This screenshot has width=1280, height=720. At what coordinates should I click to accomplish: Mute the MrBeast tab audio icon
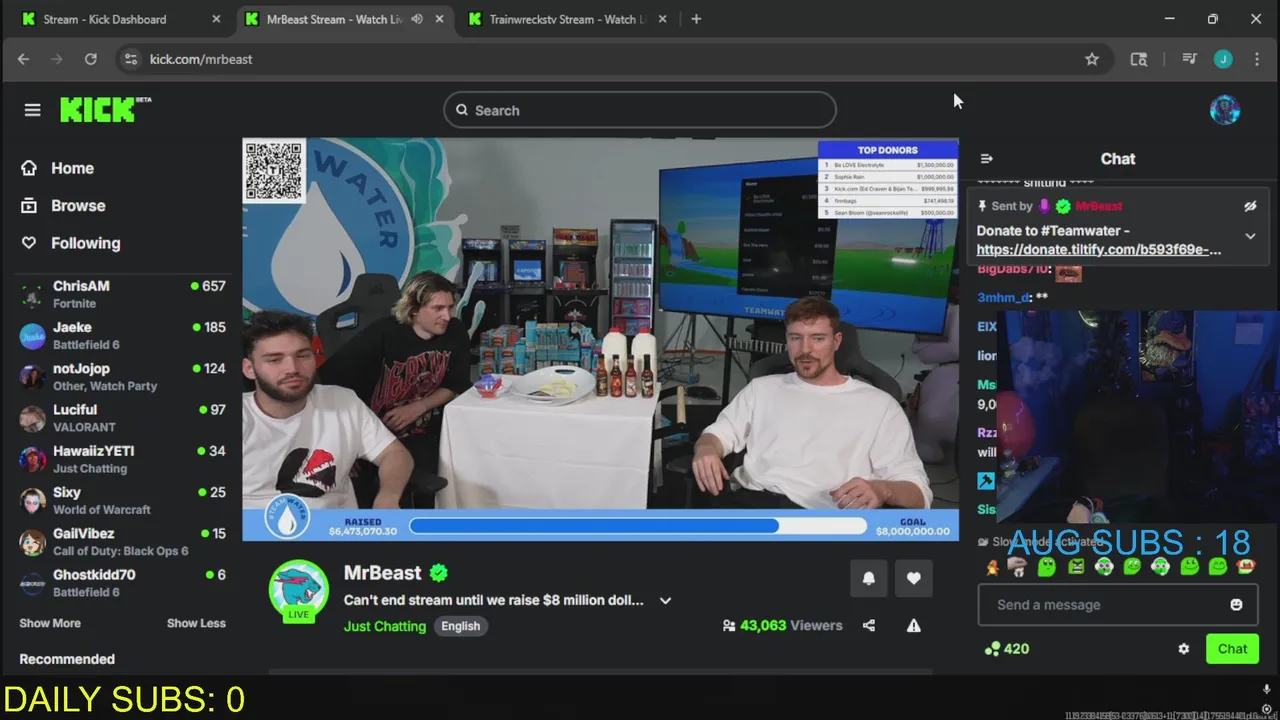pos(417,19)
